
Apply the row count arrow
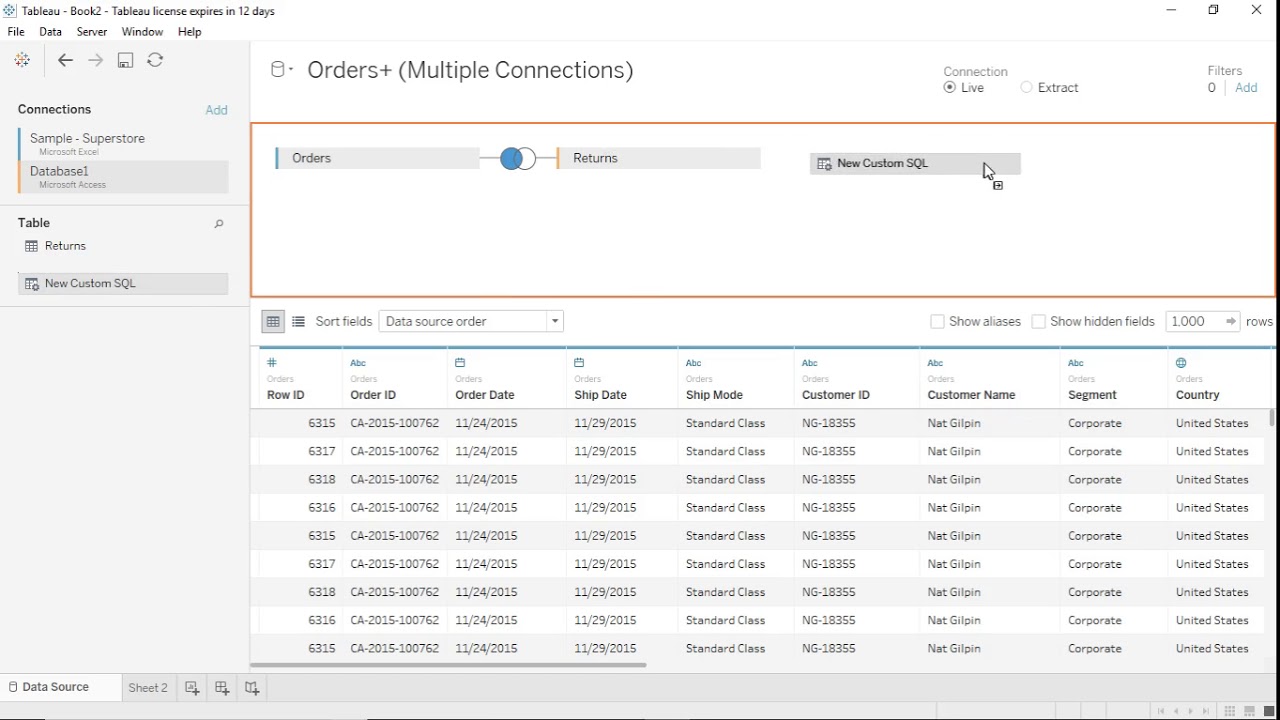click(1230, 322)
